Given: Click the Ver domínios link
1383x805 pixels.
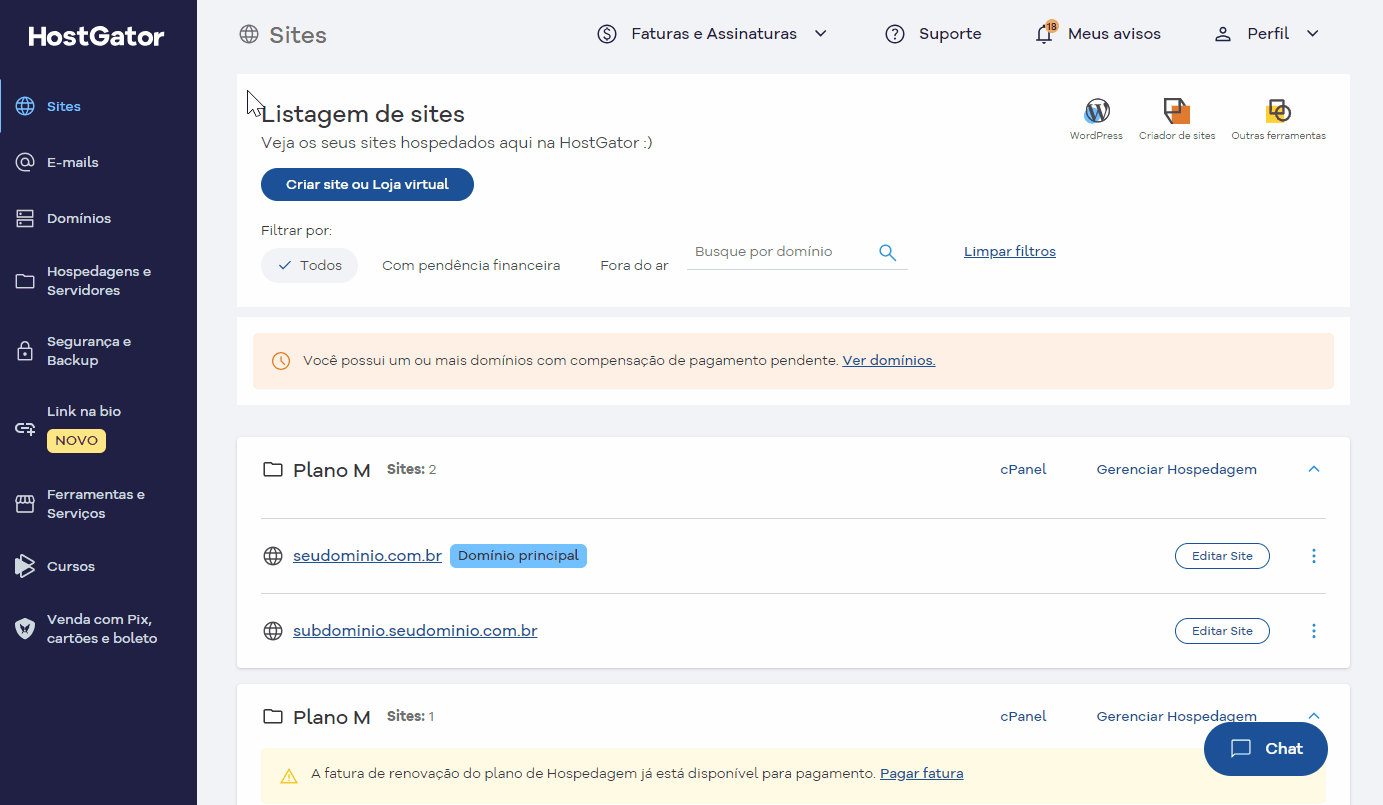Looking at the screenshot, I should tap(889, 361).
